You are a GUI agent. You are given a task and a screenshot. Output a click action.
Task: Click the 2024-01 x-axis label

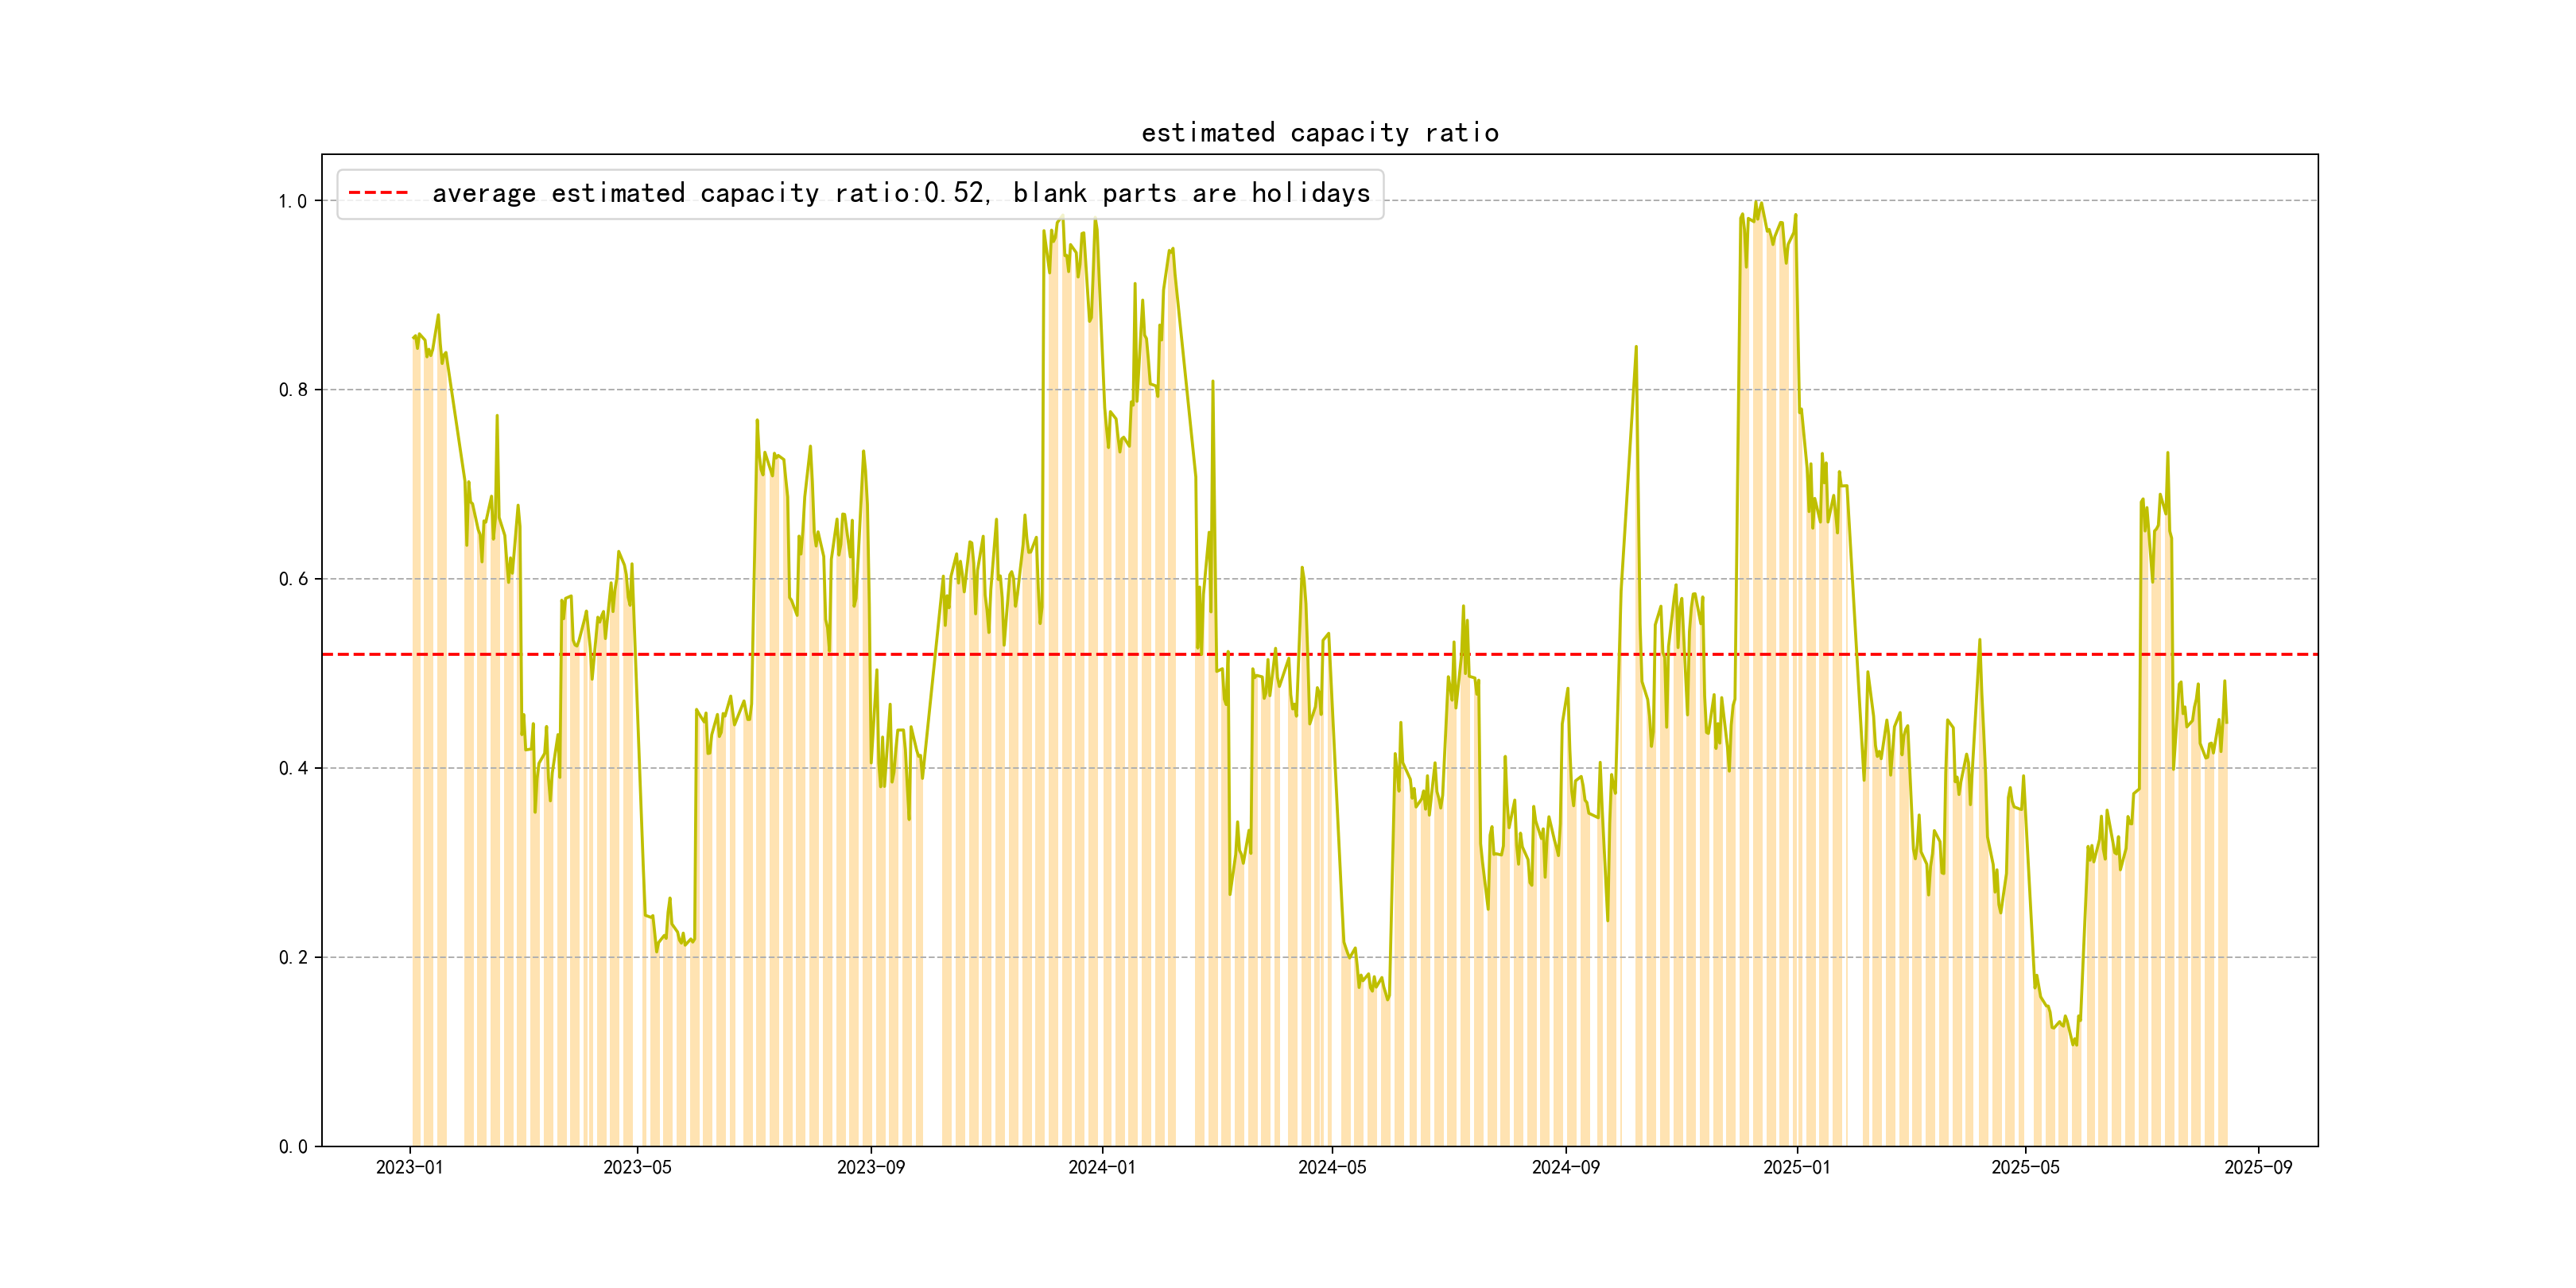(1101, 1167)
